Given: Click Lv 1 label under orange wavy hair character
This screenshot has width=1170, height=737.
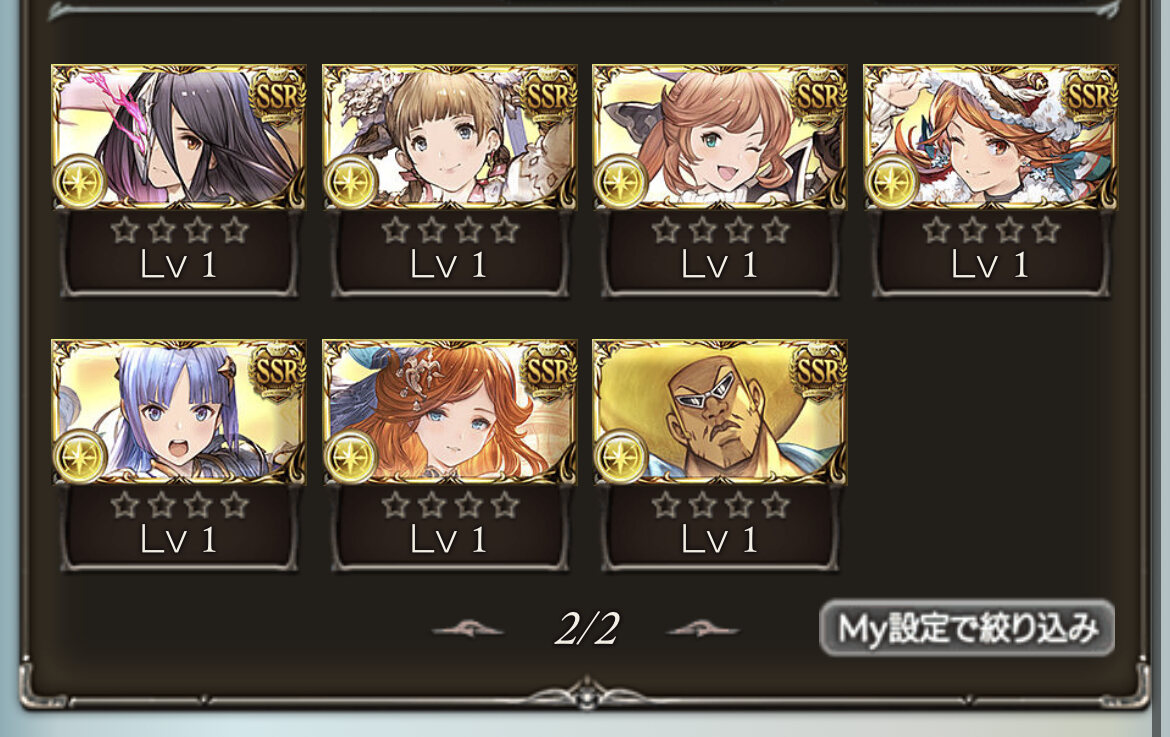Looking at the screenshot, I should coord(448,539).
